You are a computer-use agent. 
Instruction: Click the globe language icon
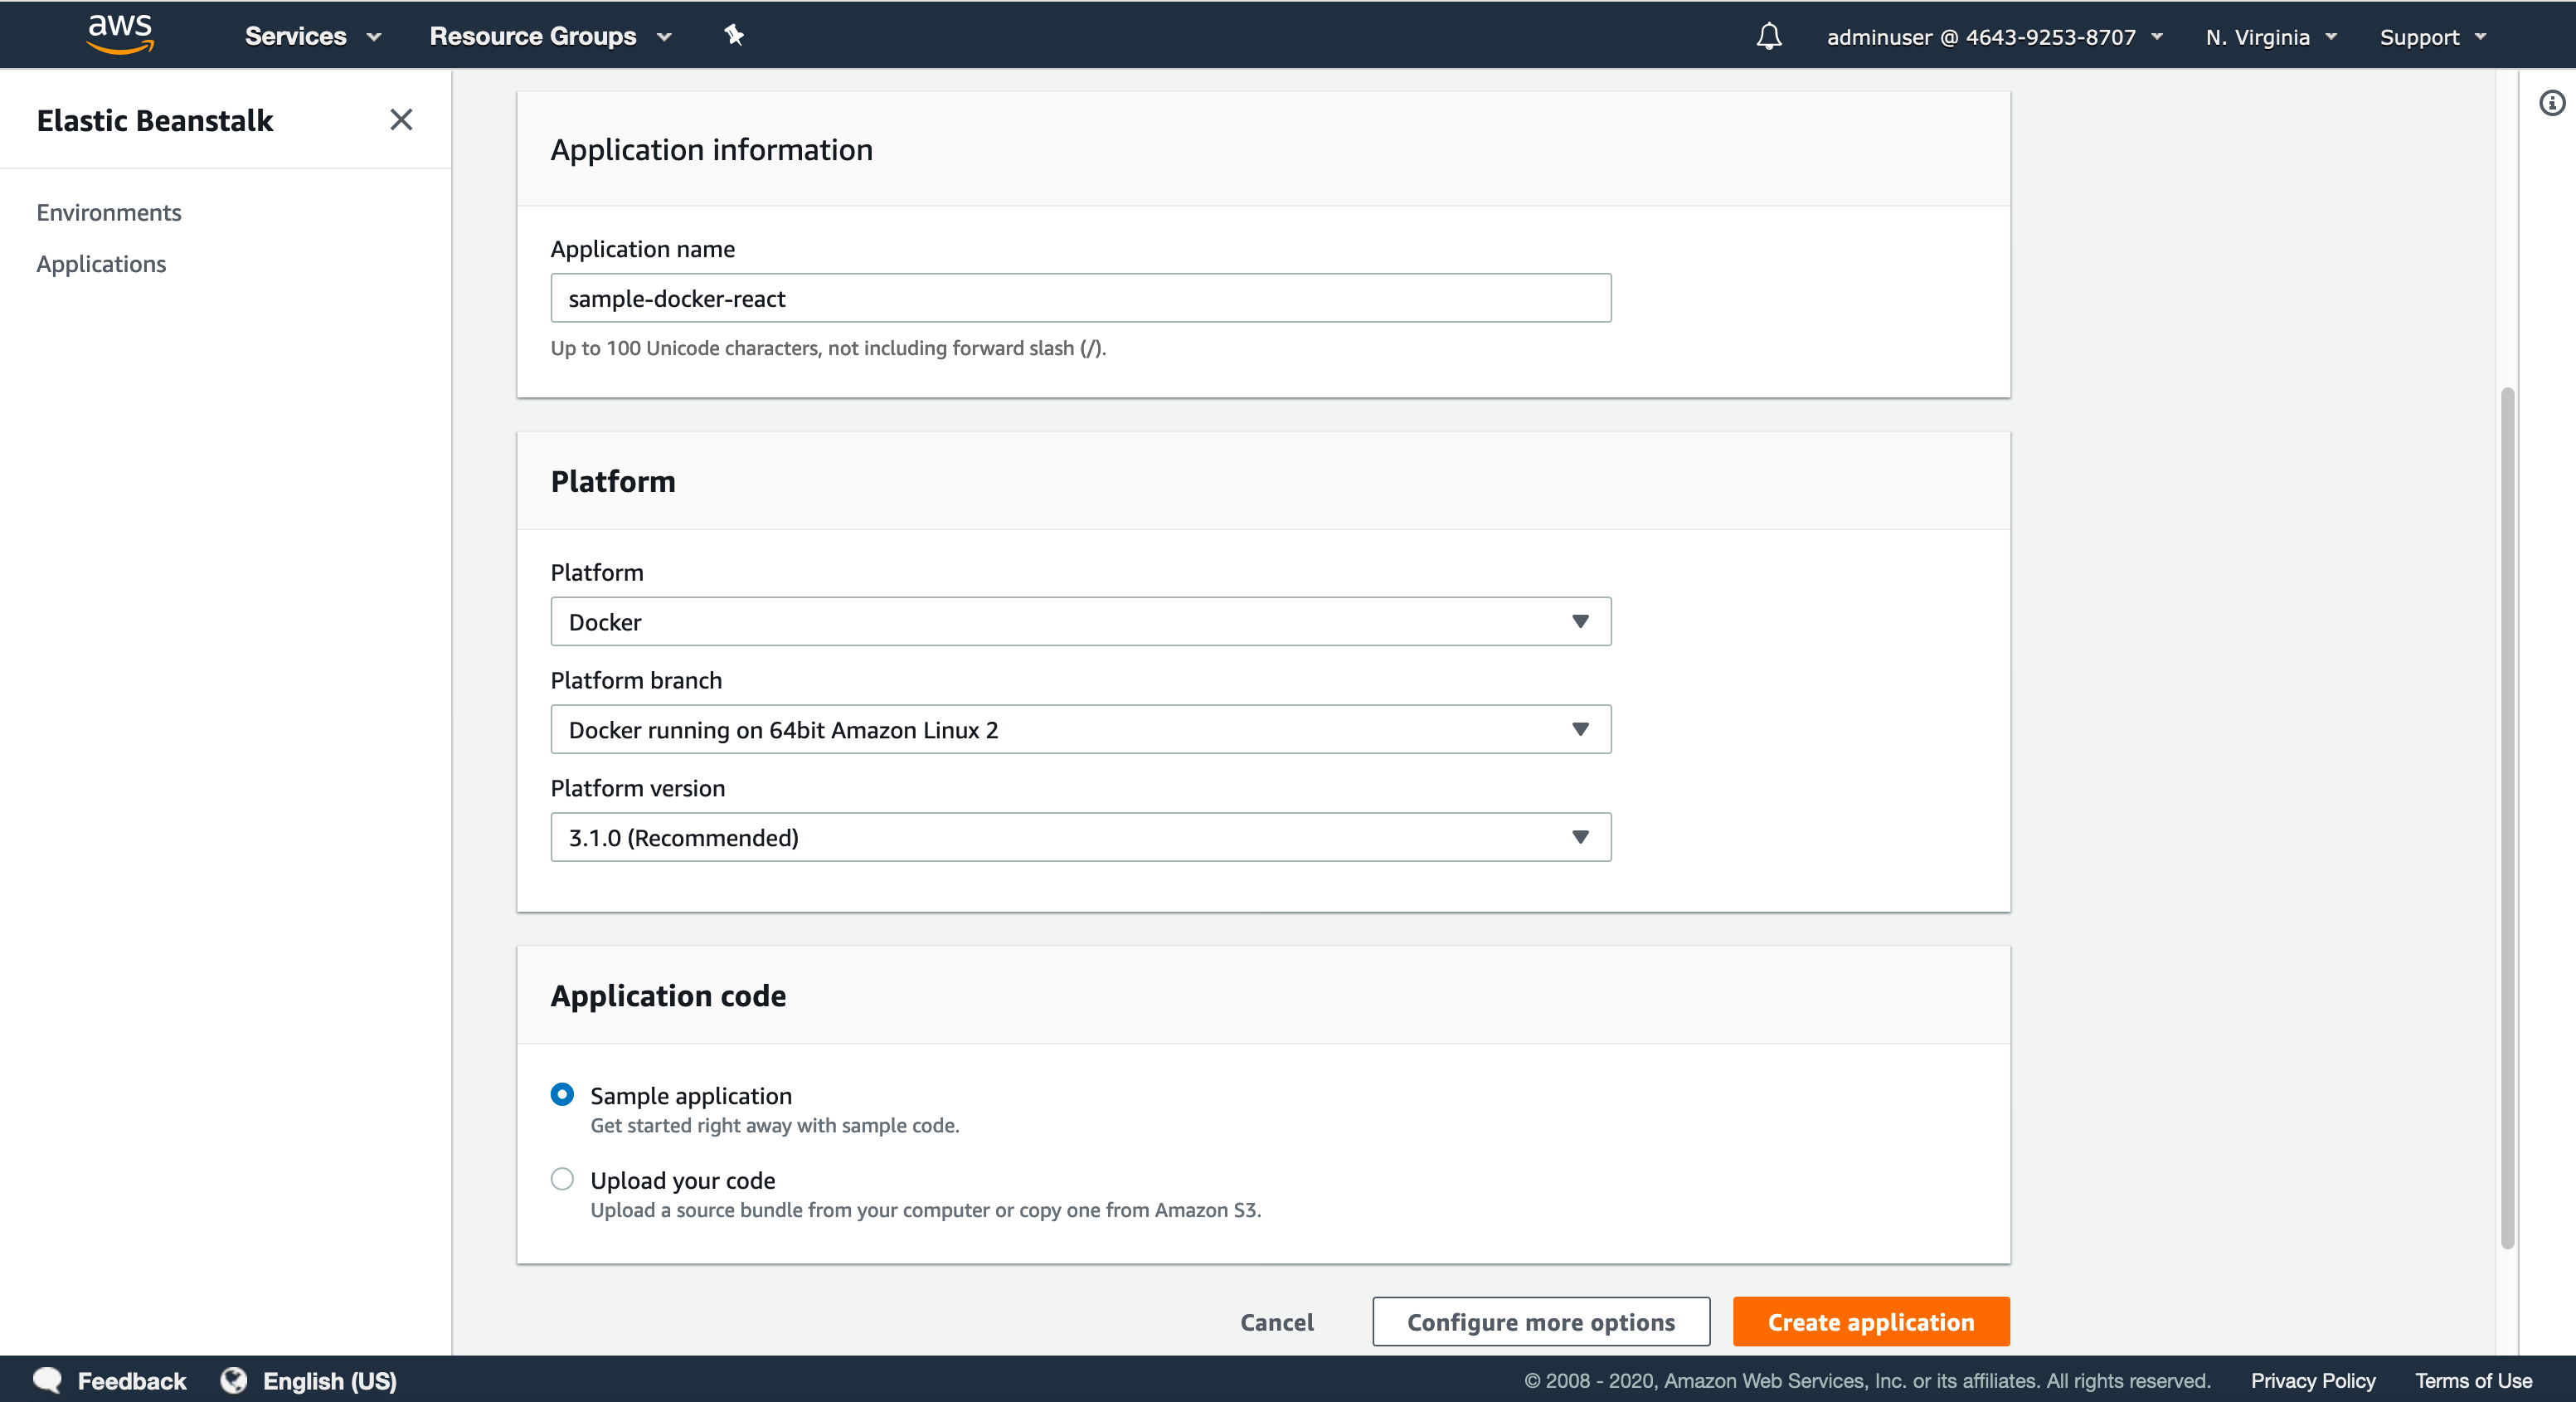(234, 1380)
